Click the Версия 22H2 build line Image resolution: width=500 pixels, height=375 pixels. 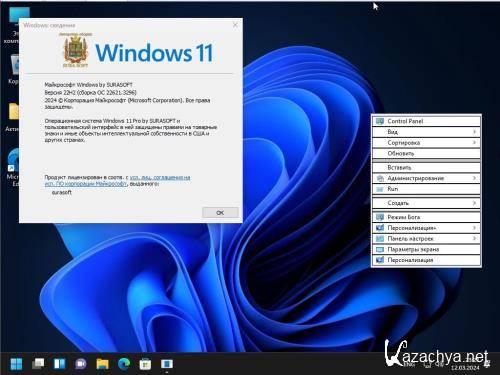[90, 92]
